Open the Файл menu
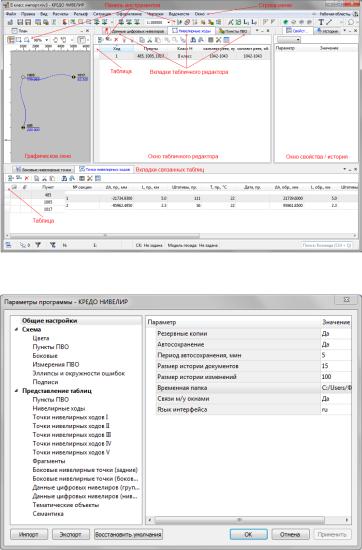 tap(11, 14)
